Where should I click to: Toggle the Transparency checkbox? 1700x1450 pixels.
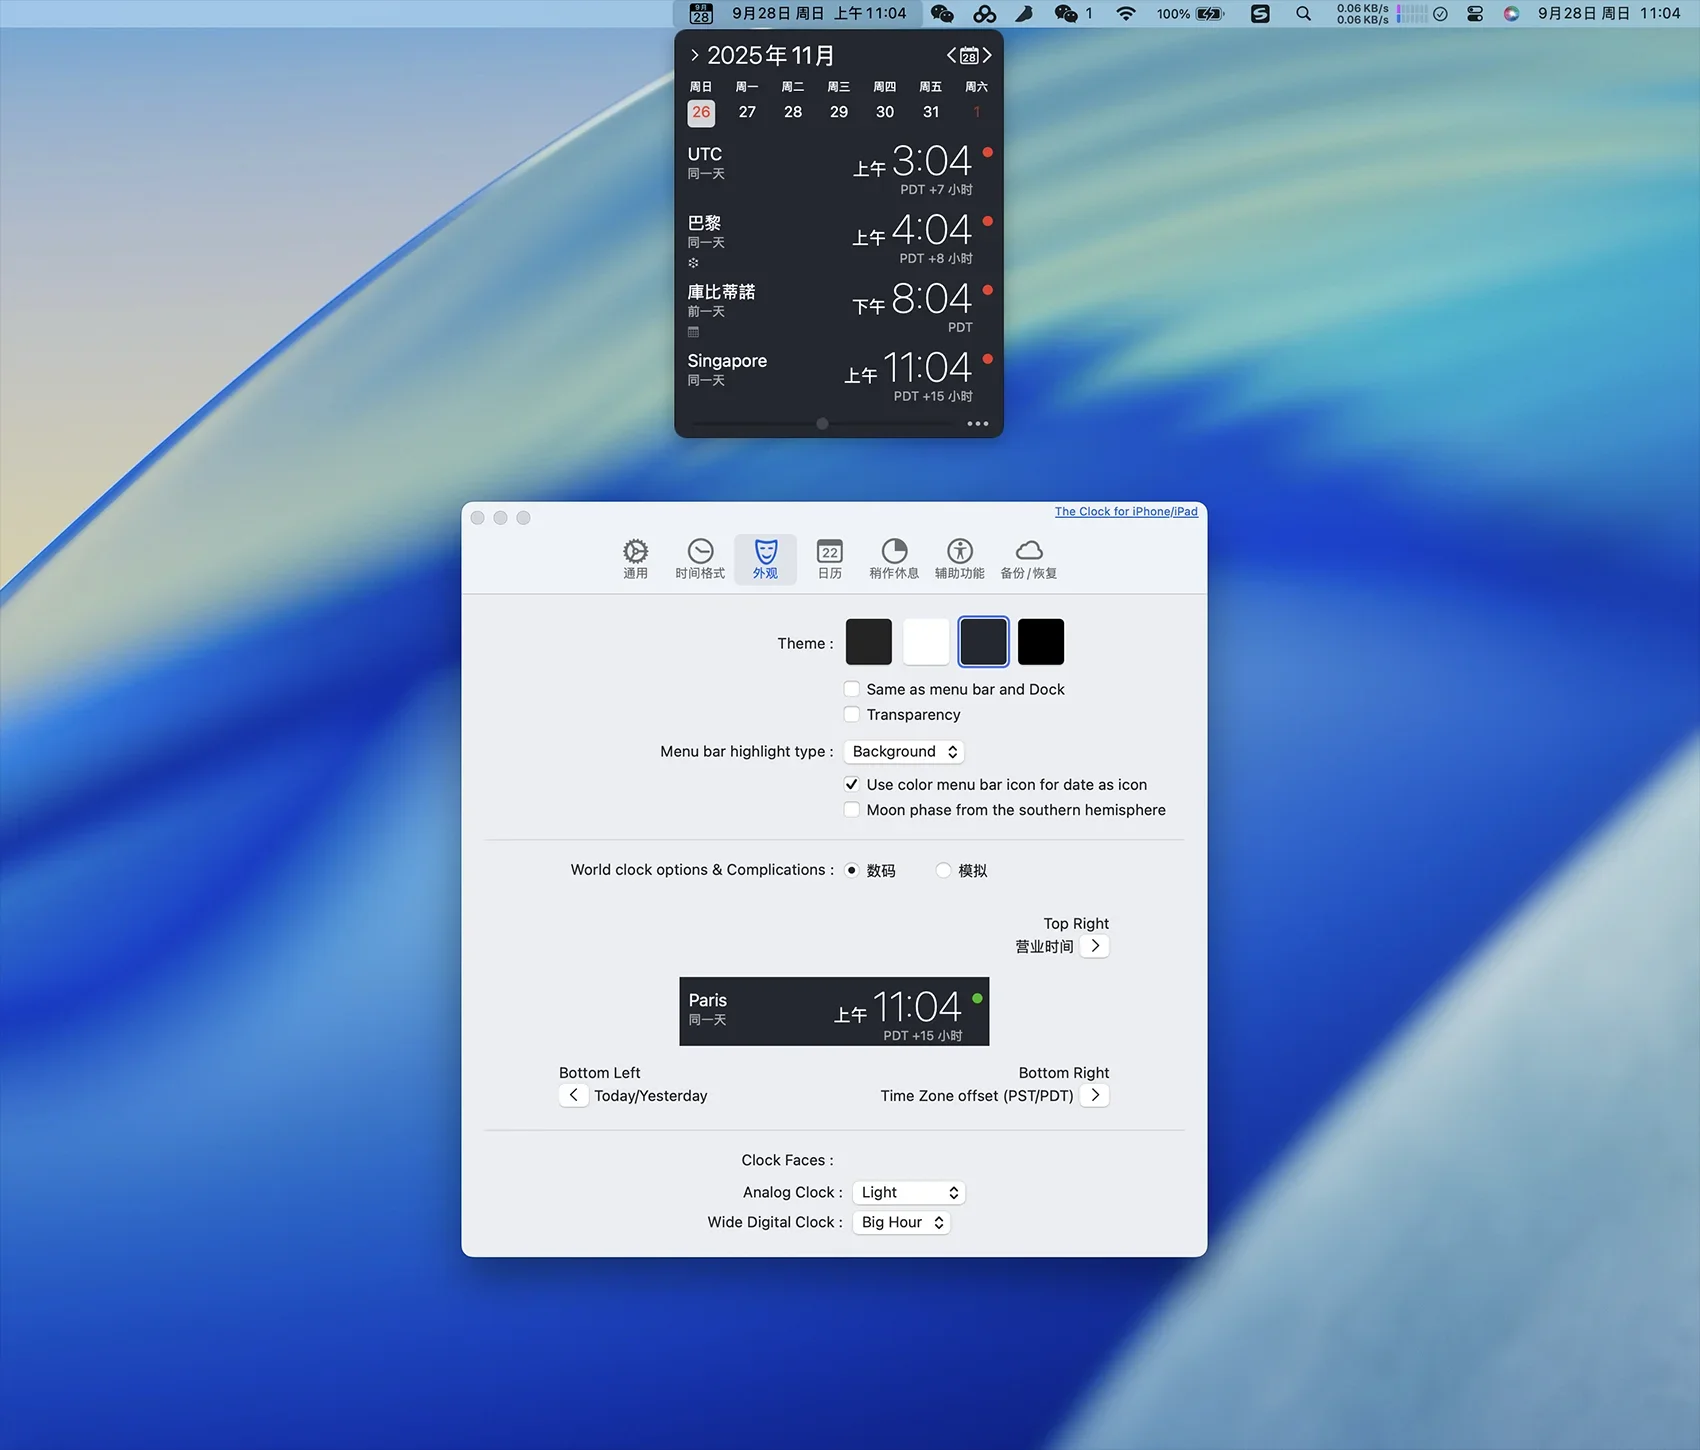[852, 714]
